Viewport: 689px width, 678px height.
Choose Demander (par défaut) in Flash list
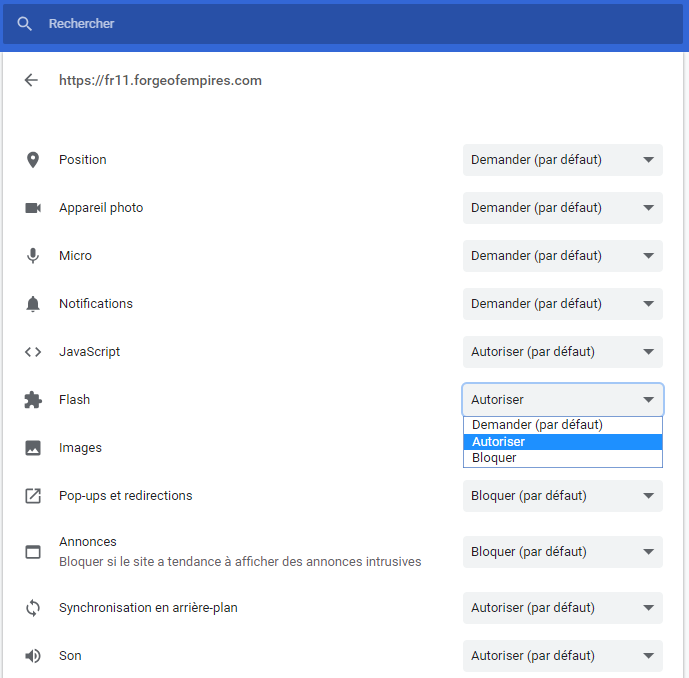coord(562,425)
